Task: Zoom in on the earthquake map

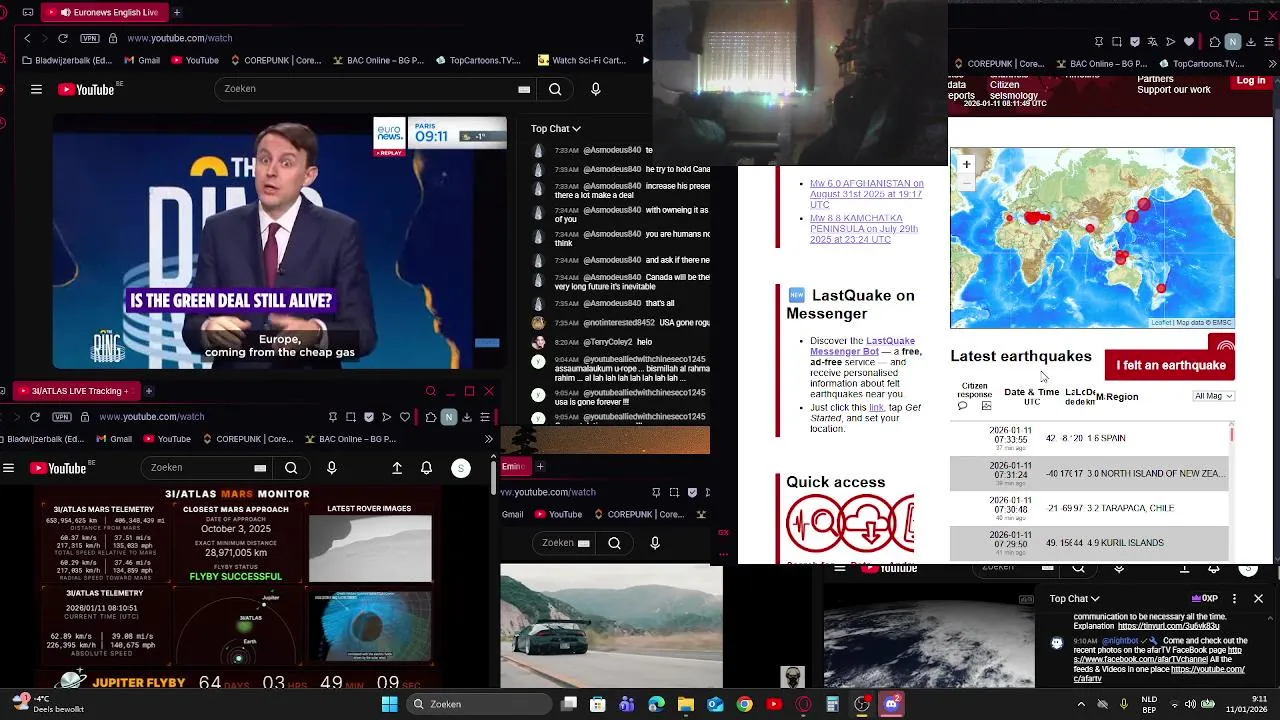Action: tap(966, 164)
